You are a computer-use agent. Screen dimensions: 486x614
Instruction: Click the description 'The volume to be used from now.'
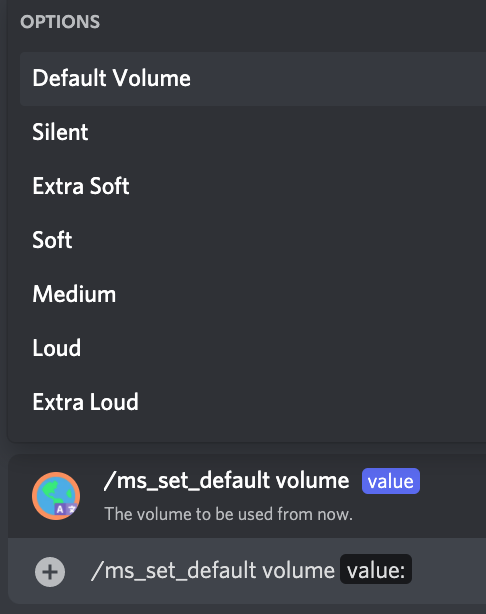click(228, 514)
